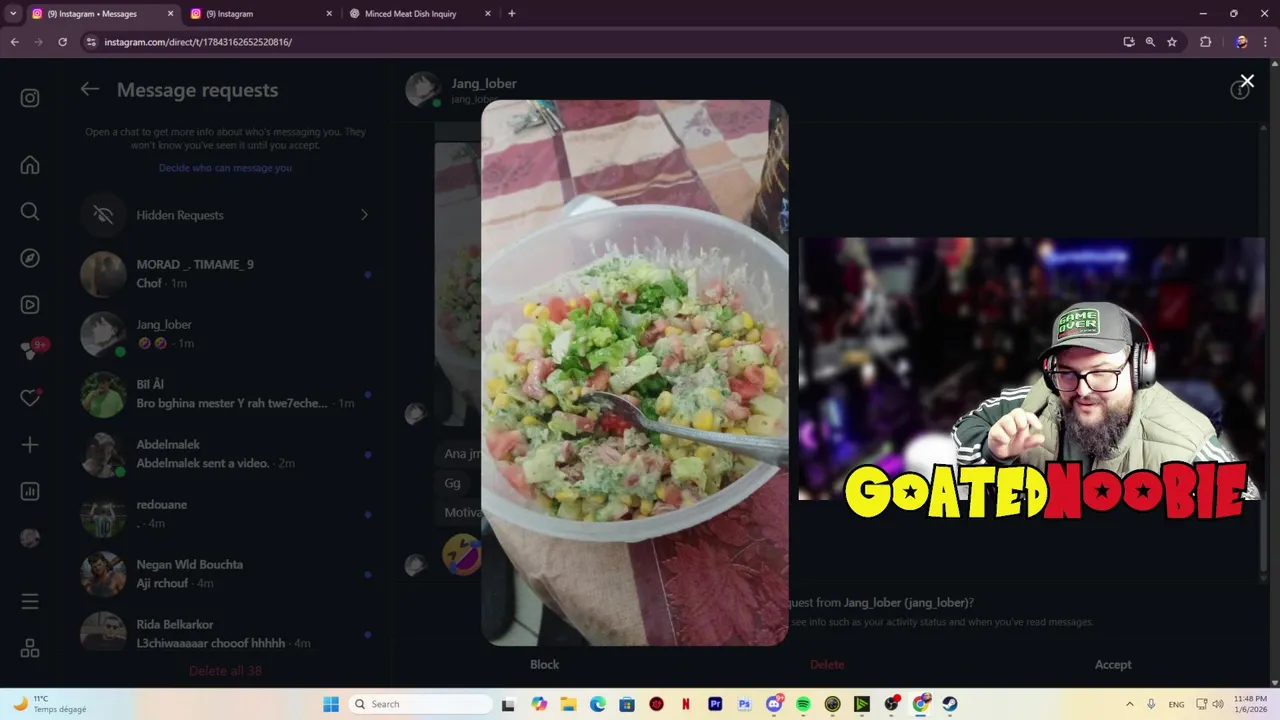Click browser back arrow

pos(14,42)
